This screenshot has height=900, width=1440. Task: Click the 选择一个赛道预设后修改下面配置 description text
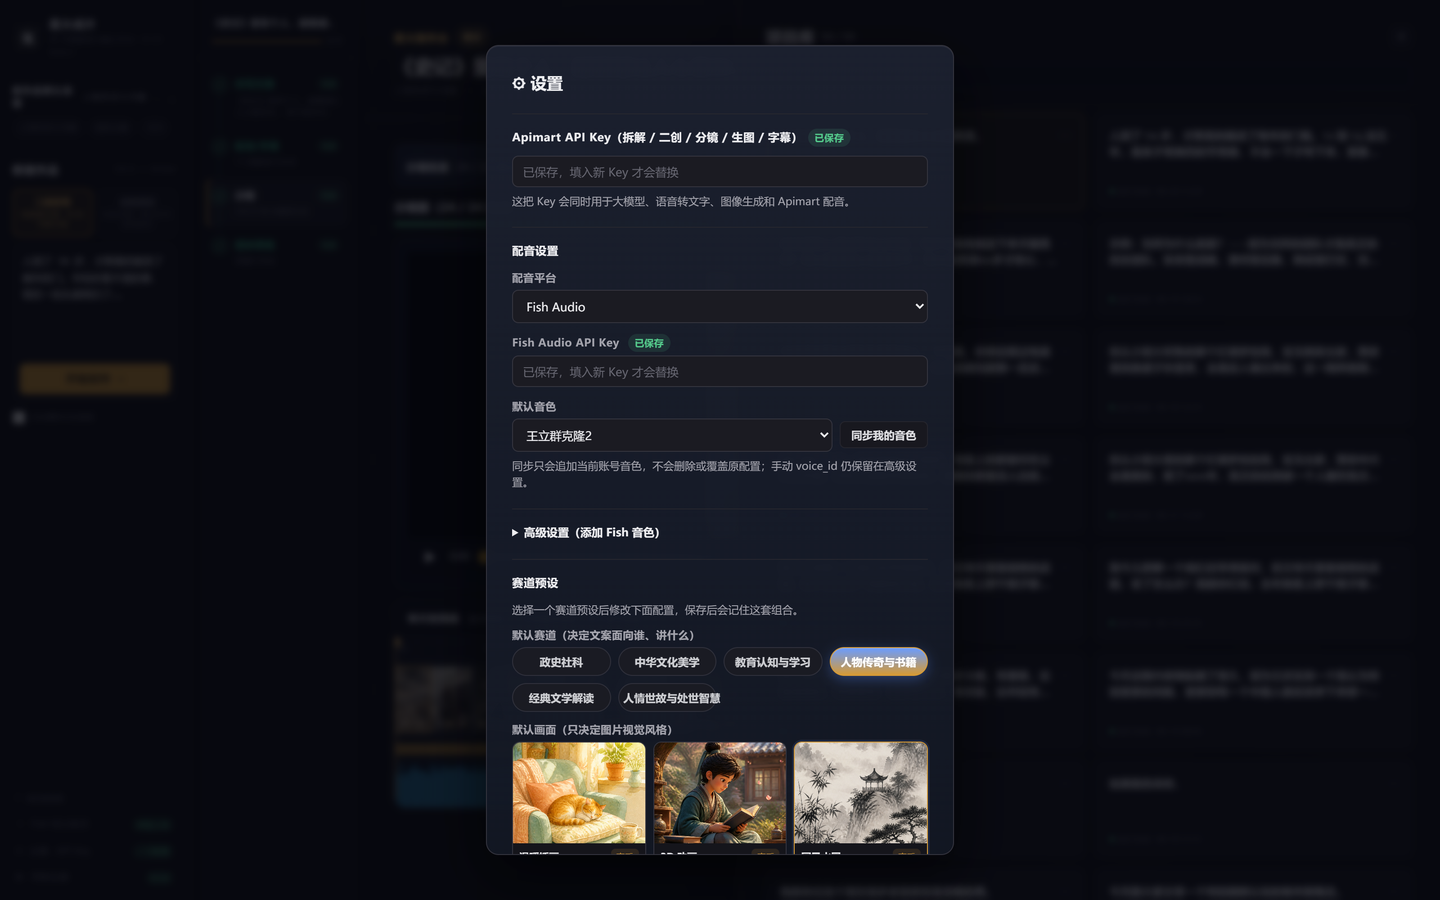(x=658, y=610)
